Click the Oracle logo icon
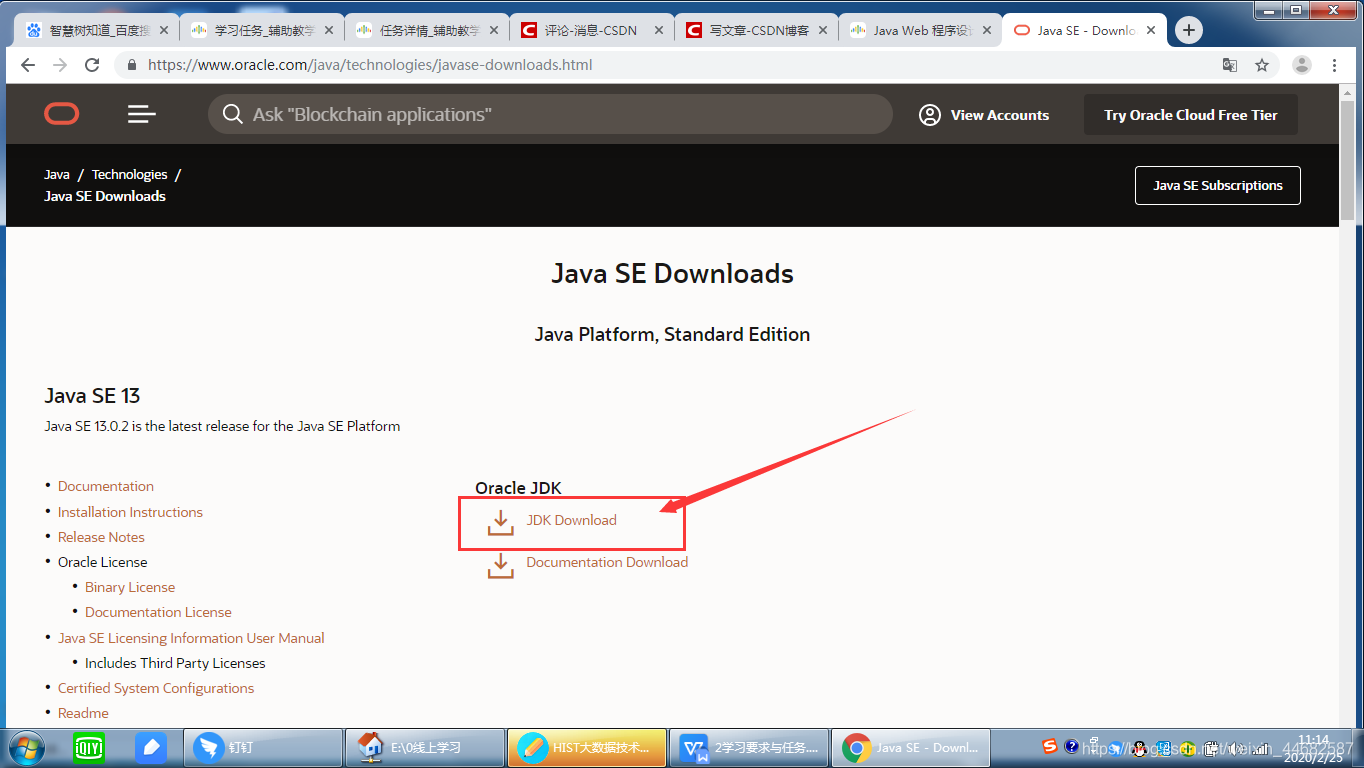 click(x=62, y=115)
